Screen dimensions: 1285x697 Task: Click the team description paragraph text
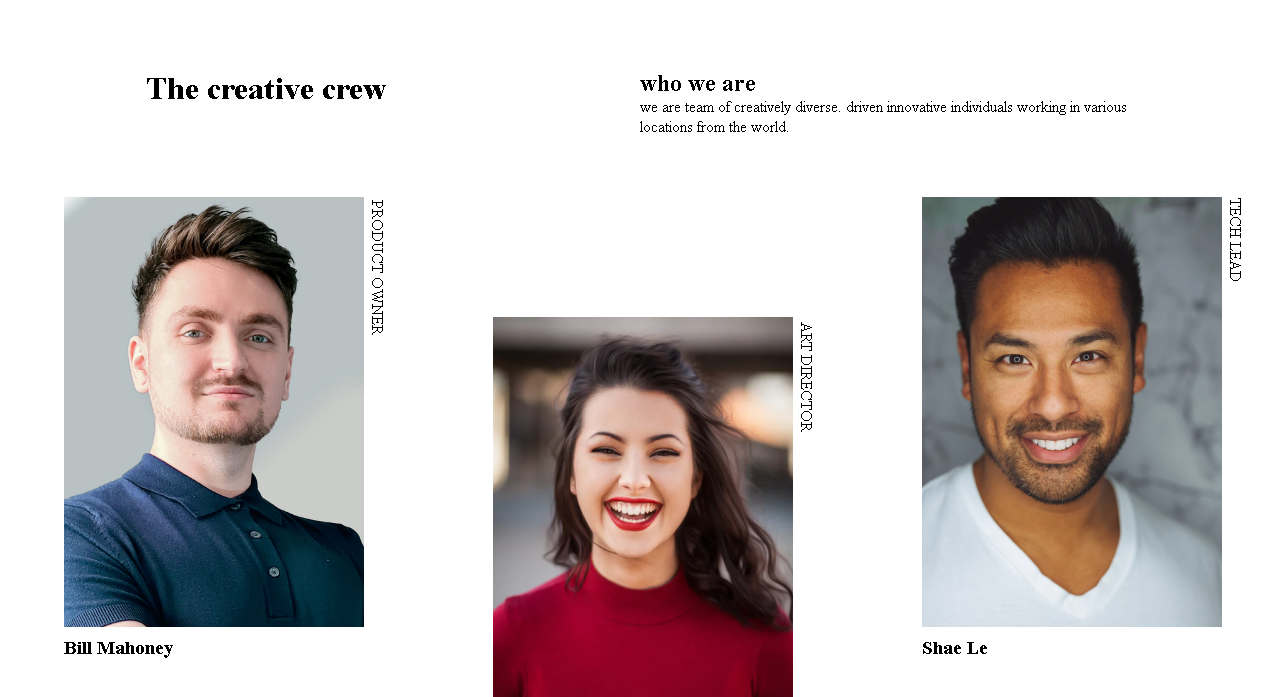[883, 117]
